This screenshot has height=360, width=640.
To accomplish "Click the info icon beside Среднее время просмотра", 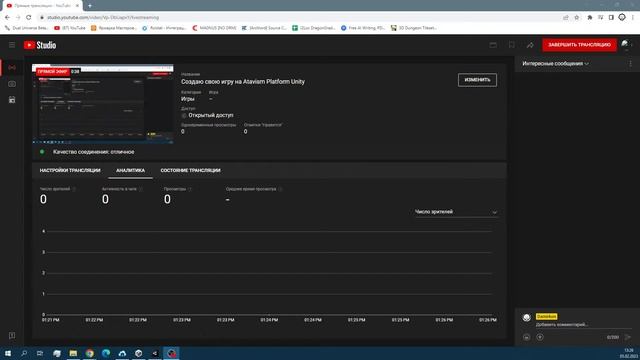I will pos(280,189).
